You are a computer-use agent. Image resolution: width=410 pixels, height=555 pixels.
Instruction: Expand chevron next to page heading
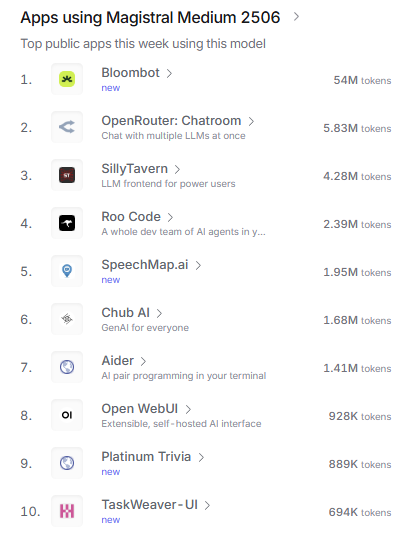click(x=296, y=17)
